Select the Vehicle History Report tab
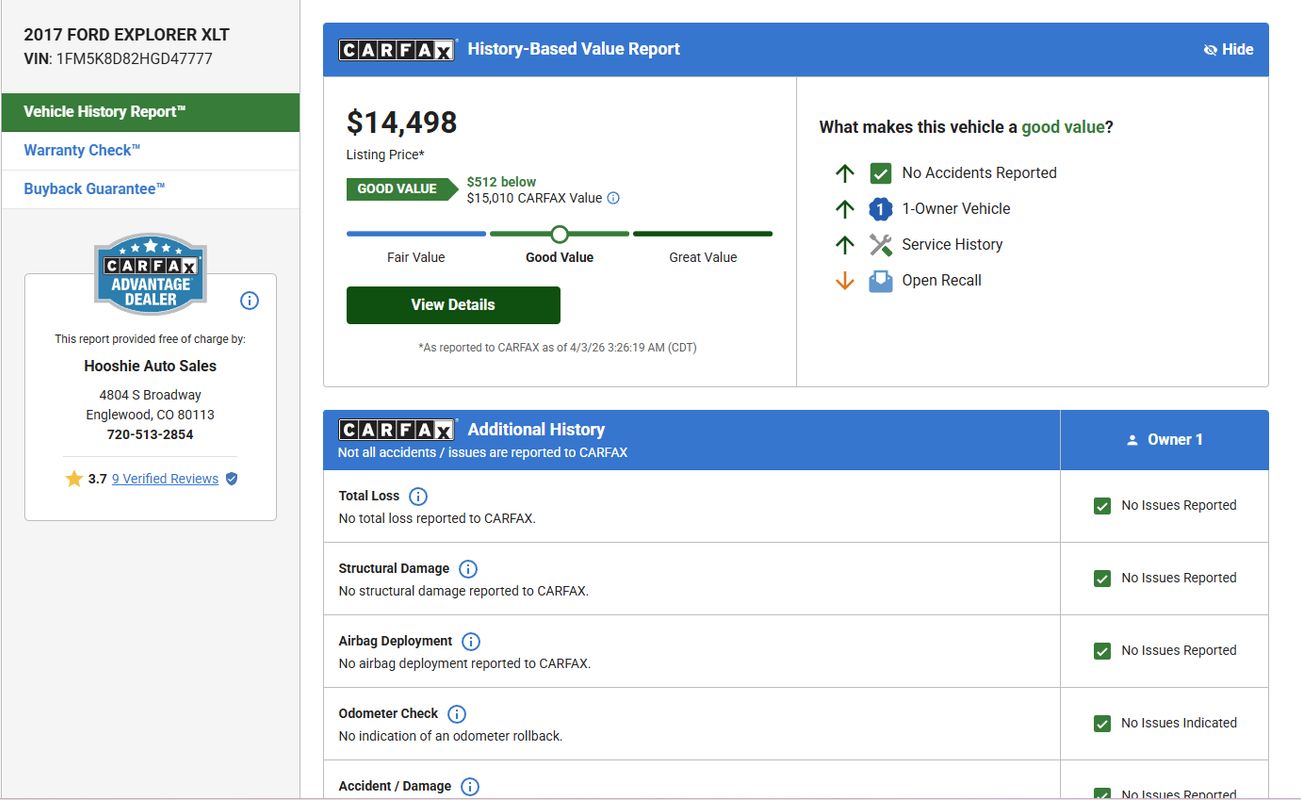The image size is (1301, 800). click(x=150, y=112)
